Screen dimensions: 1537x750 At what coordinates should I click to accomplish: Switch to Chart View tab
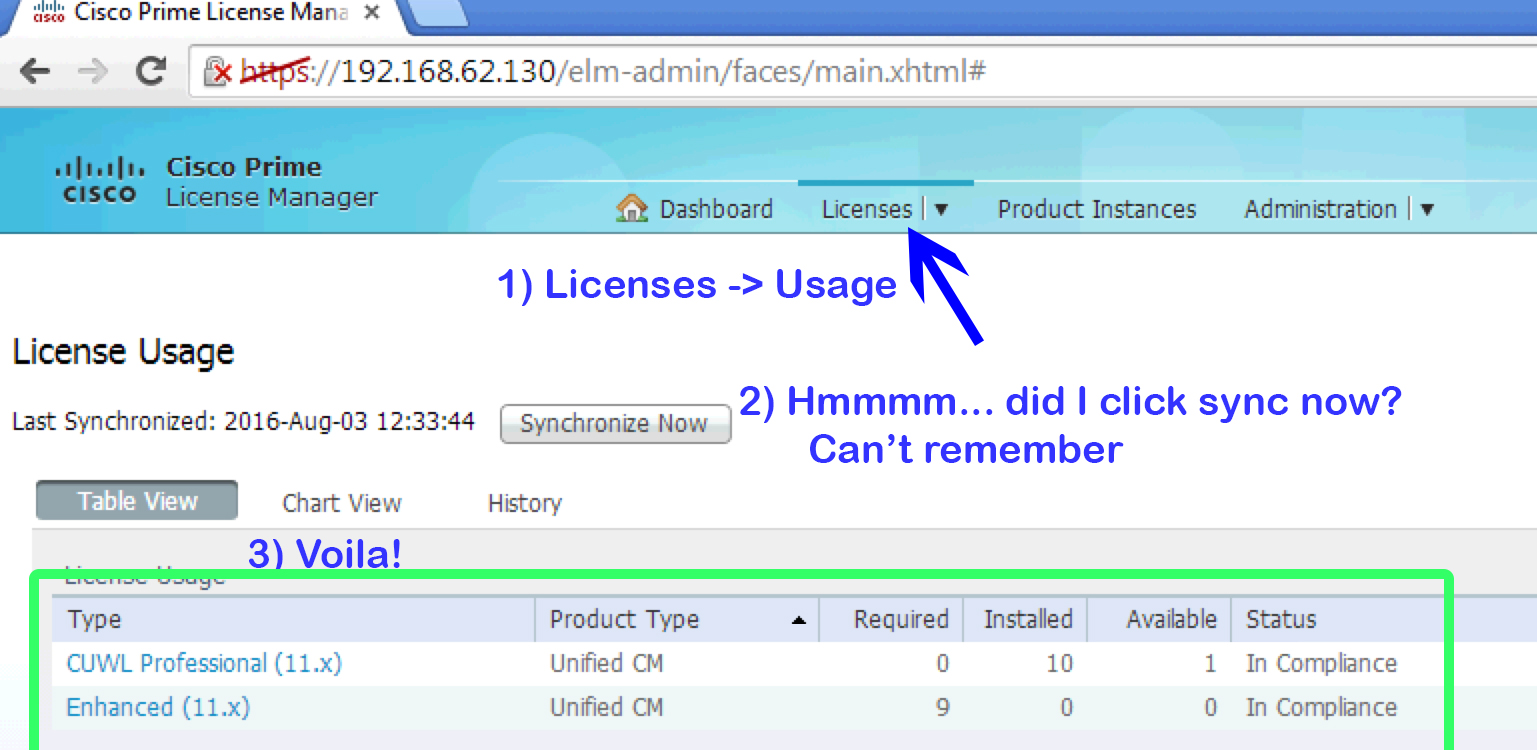[342, 503]
